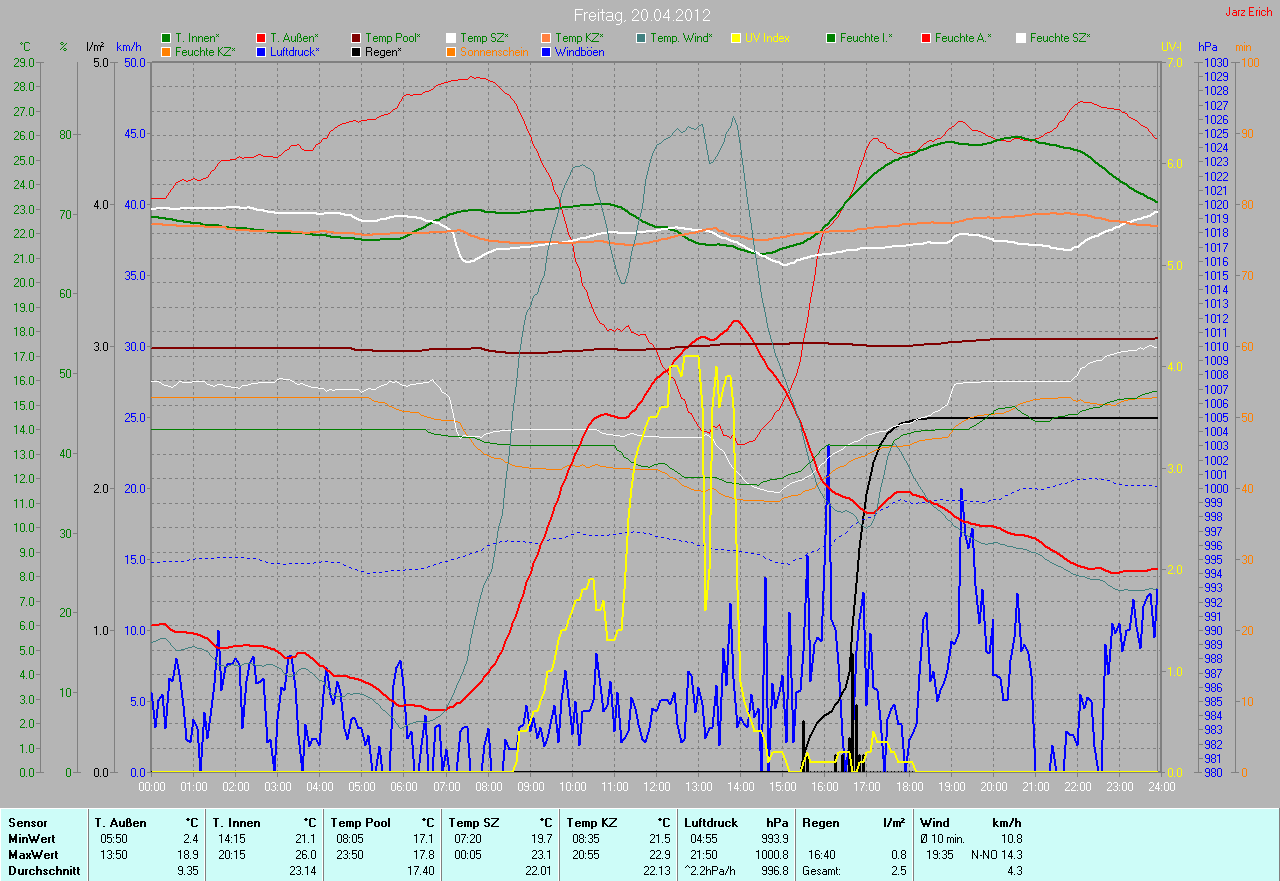Select the 'Regen*' legend label
The height and width of the screenshot is (881, 1280).
click(383, 51)
